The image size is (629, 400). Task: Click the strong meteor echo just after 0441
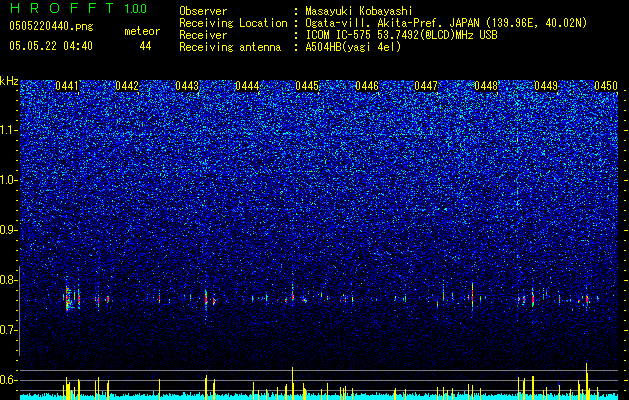(68, 298)
